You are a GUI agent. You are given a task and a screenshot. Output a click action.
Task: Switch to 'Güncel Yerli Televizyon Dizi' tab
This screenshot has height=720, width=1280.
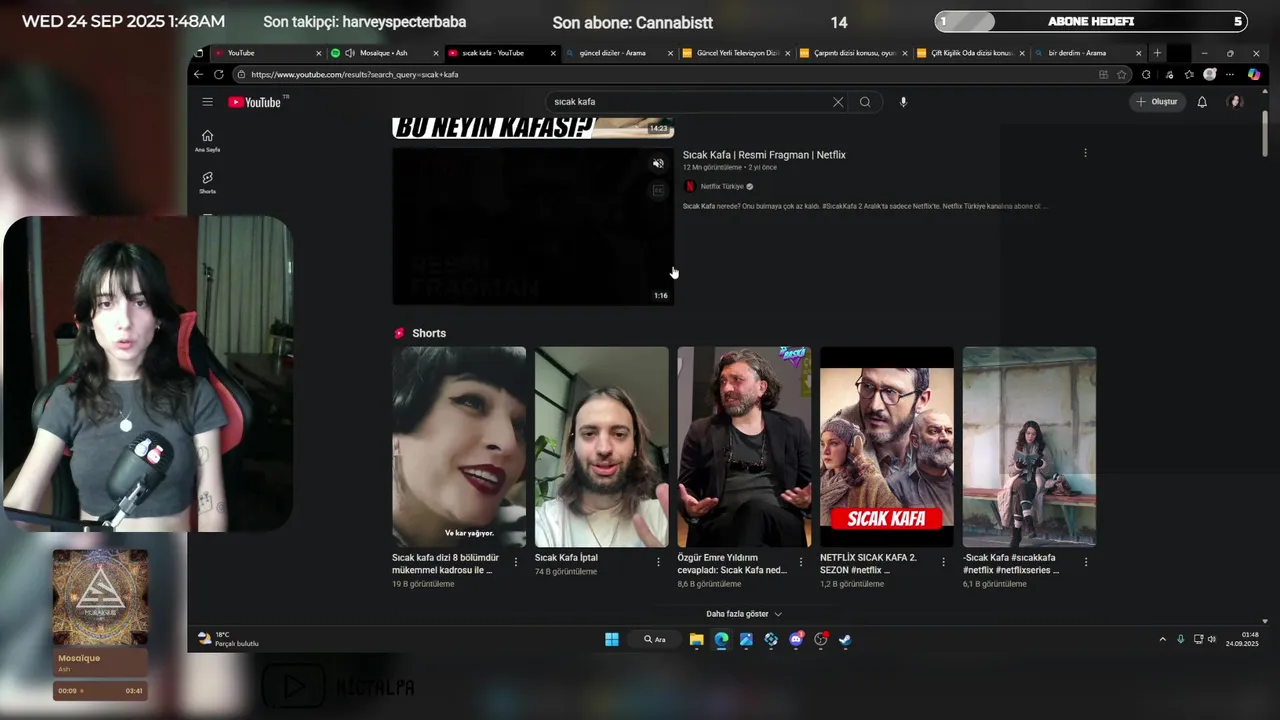click(735, 53)
